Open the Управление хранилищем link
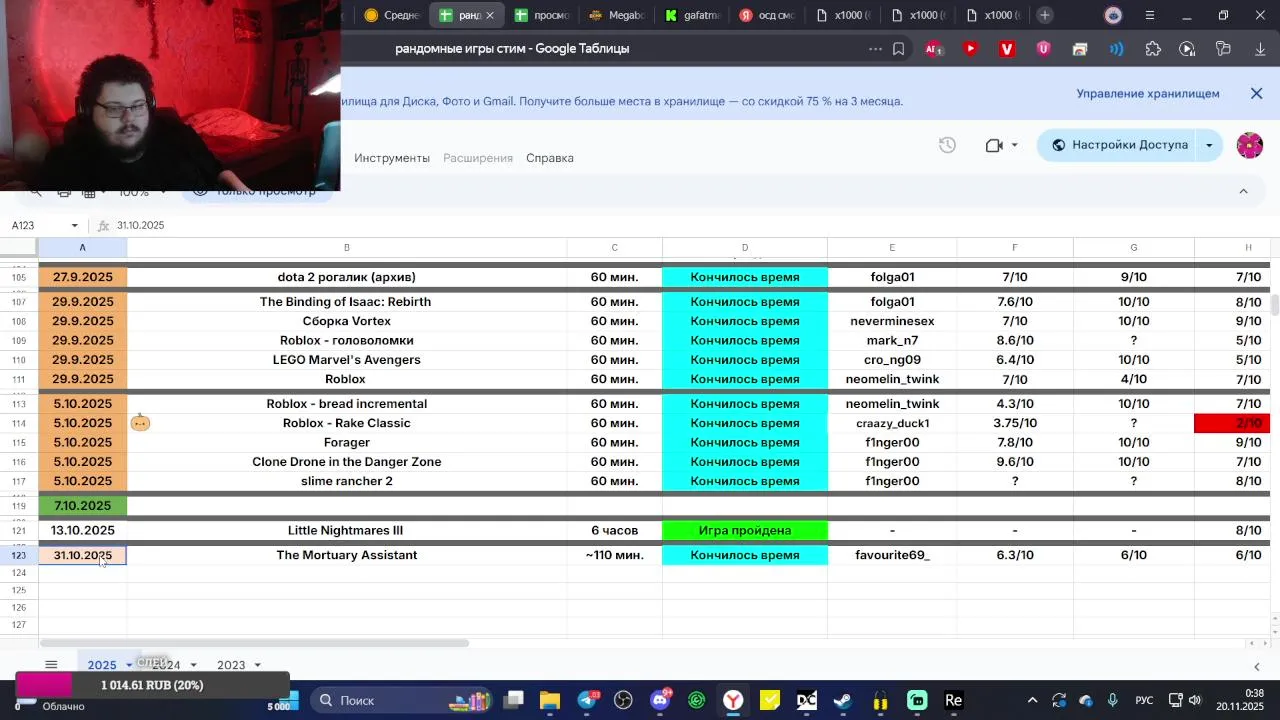This screenshot has height=720, width=1280. click(x=1147, y=93)
